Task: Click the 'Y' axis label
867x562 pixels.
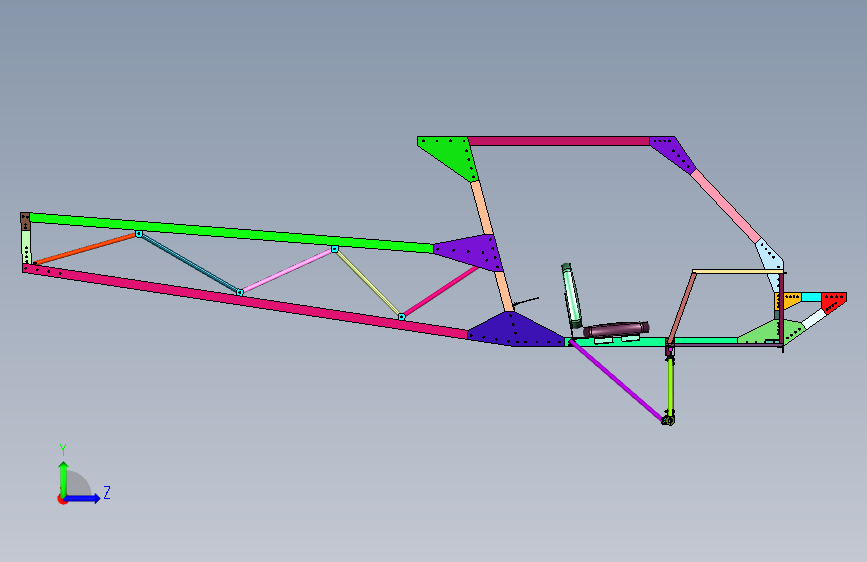Action: coord(63,450)
